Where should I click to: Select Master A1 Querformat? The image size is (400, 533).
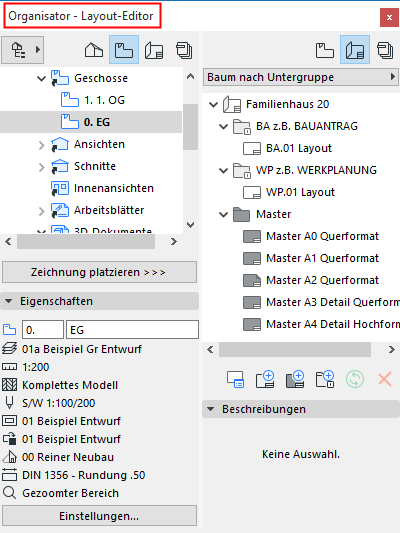coord(322,258)
